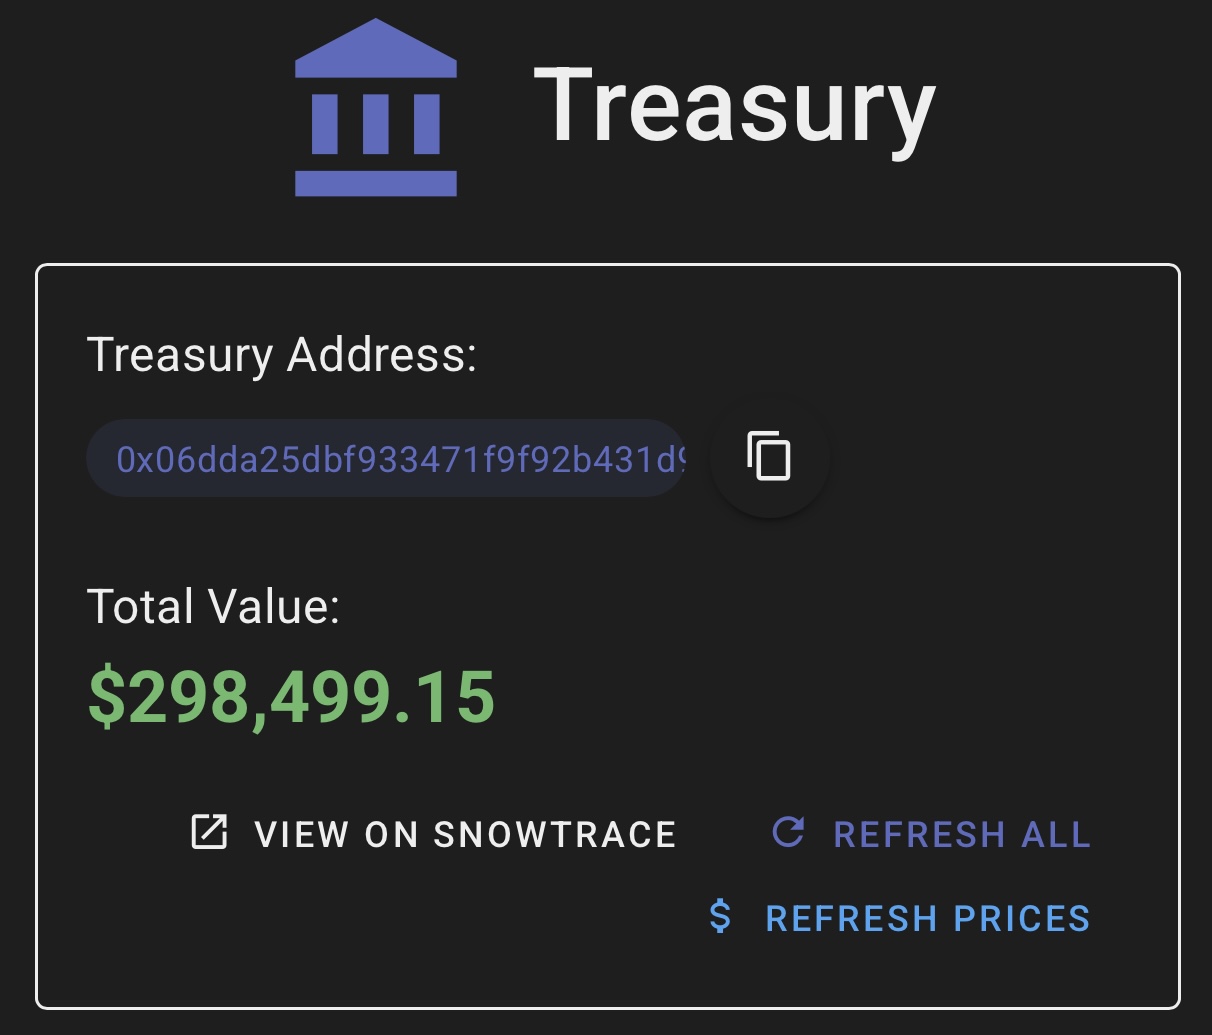Click the external-link icon beside View on Snowtrace
1212x1035 pixels.
tap(209, 832)
